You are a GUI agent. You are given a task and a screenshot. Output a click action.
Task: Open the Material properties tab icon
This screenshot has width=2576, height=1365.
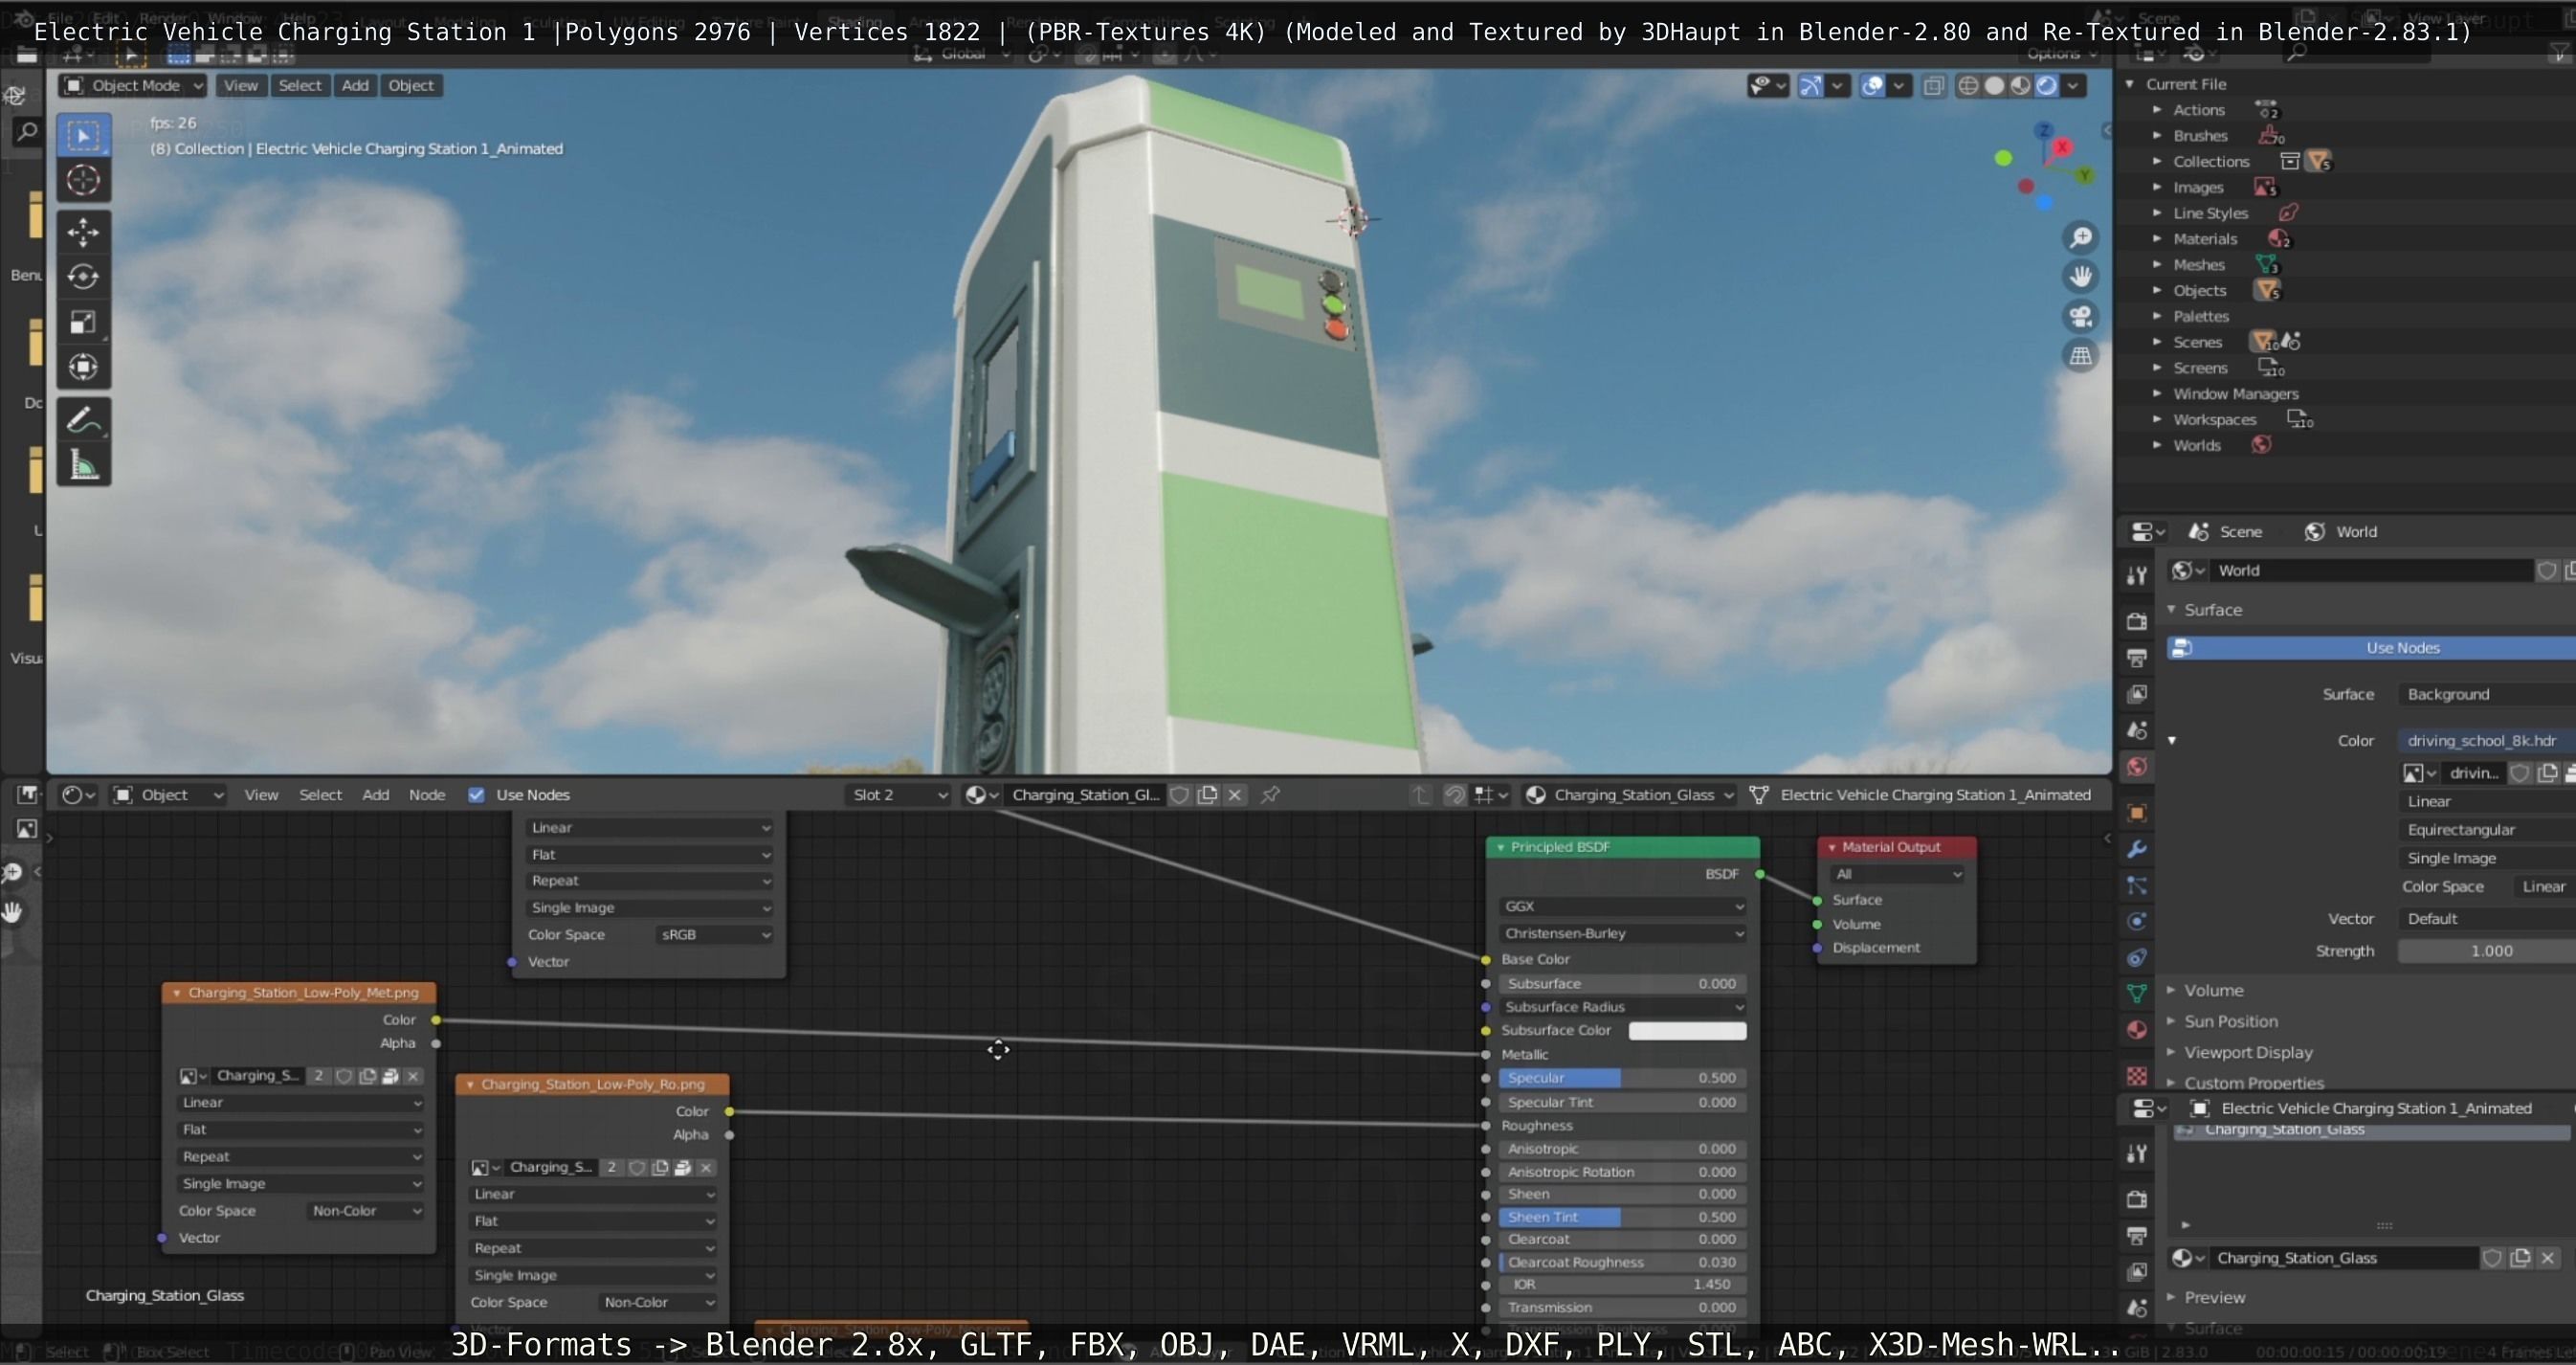2137,1030
